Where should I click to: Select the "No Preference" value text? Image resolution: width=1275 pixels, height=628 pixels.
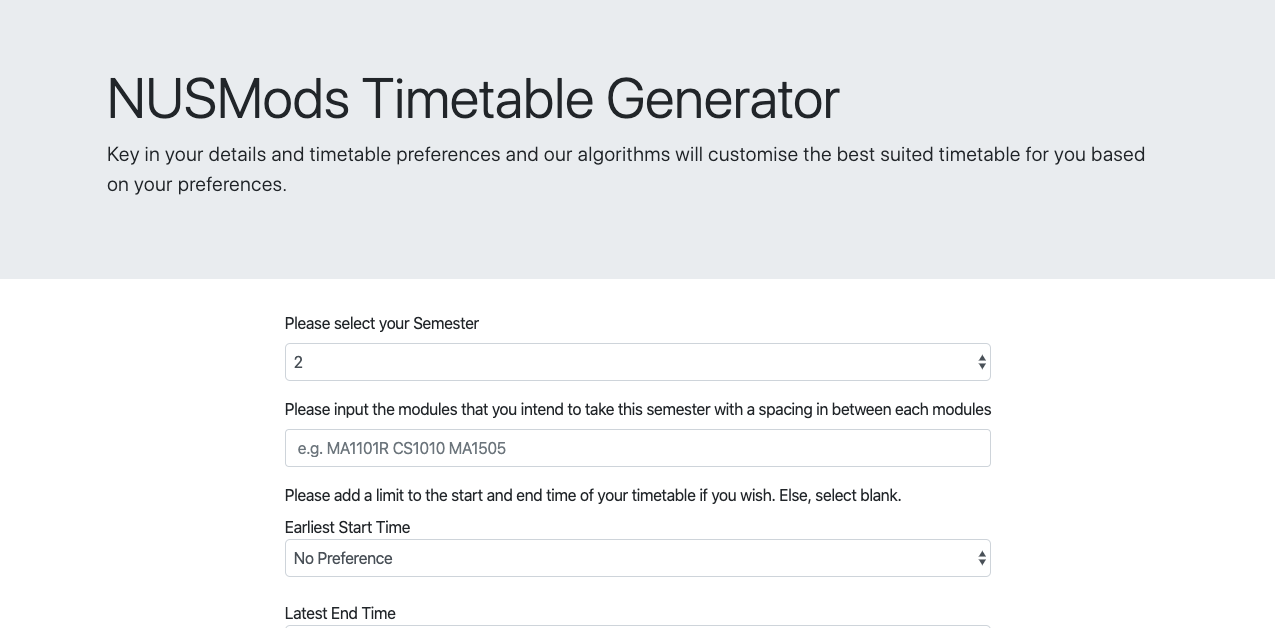coord(343,558)
